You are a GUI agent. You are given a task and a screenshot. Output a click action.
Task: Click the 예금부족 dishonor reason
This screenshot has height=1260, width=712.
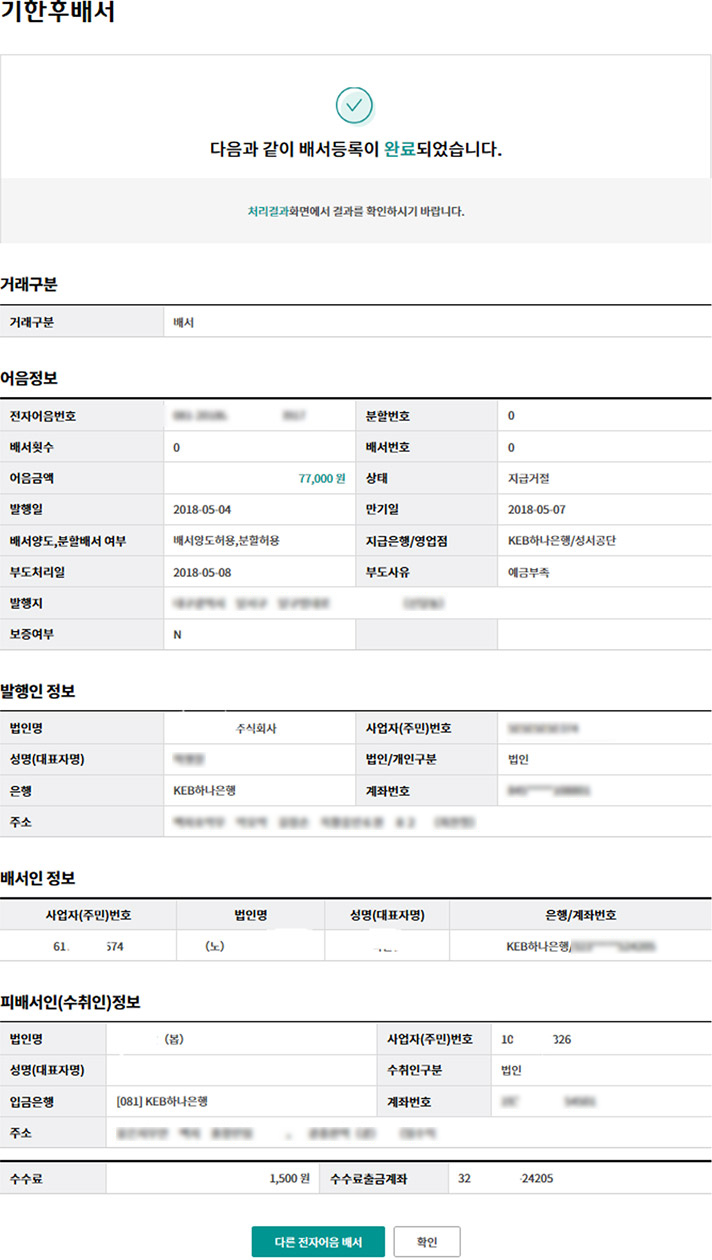coord(529,573)
